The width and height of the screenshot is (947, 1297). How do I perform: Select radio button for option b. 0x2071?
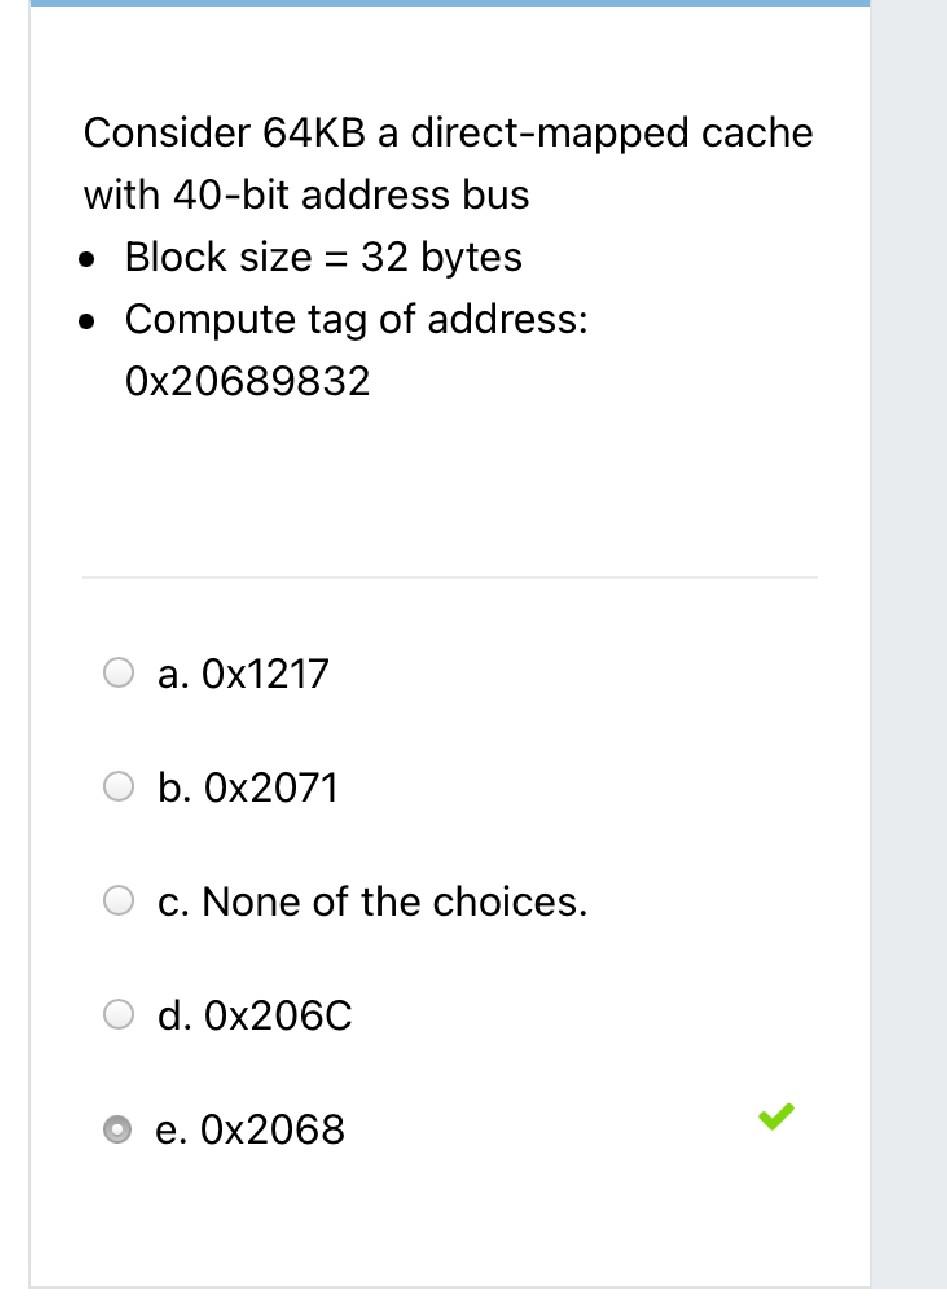point(120,788)
